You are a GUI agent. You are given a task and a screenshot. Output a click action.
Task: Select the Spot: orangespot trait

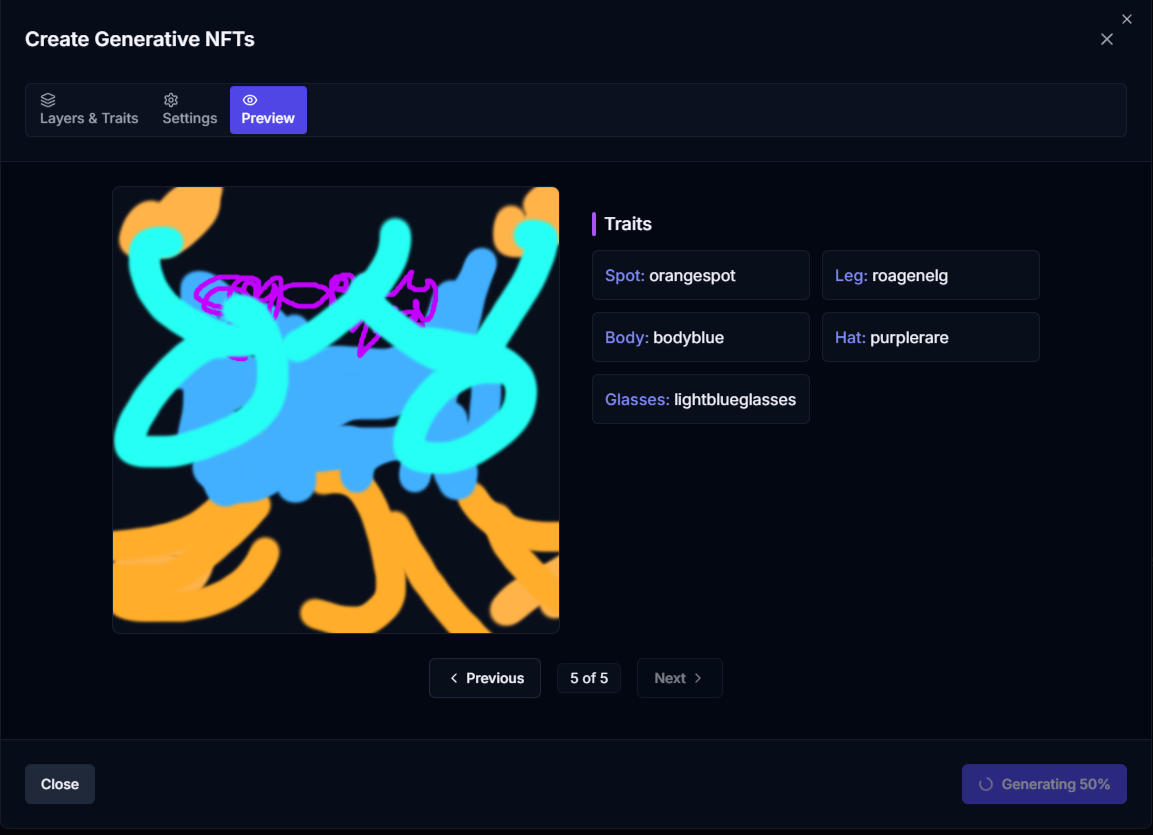click(x=700, y=275)
